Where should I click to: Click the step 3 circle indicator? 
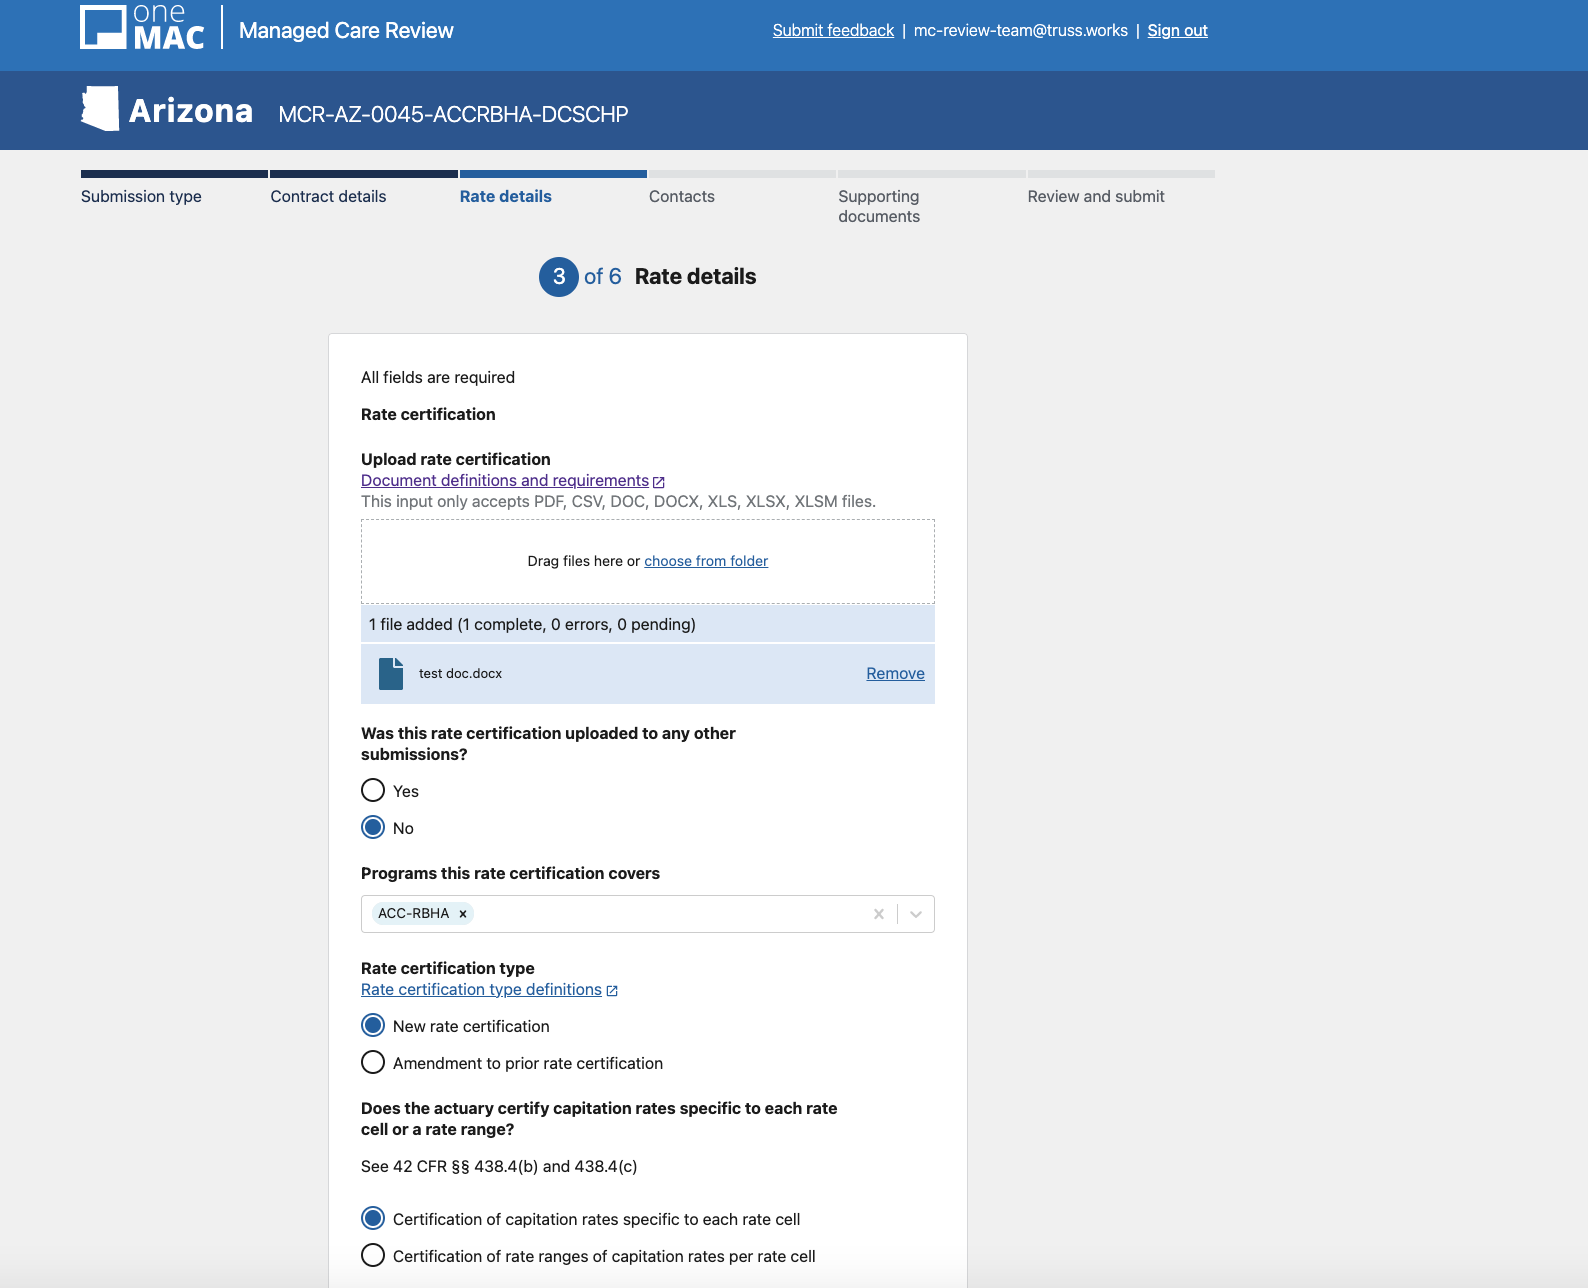pyautogui.click(x=558, y=277)
